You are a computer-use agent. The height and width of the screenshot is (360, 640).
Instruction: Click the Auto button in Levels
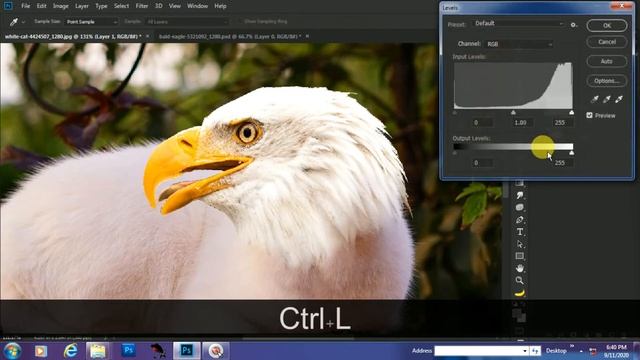coord(607,61)
